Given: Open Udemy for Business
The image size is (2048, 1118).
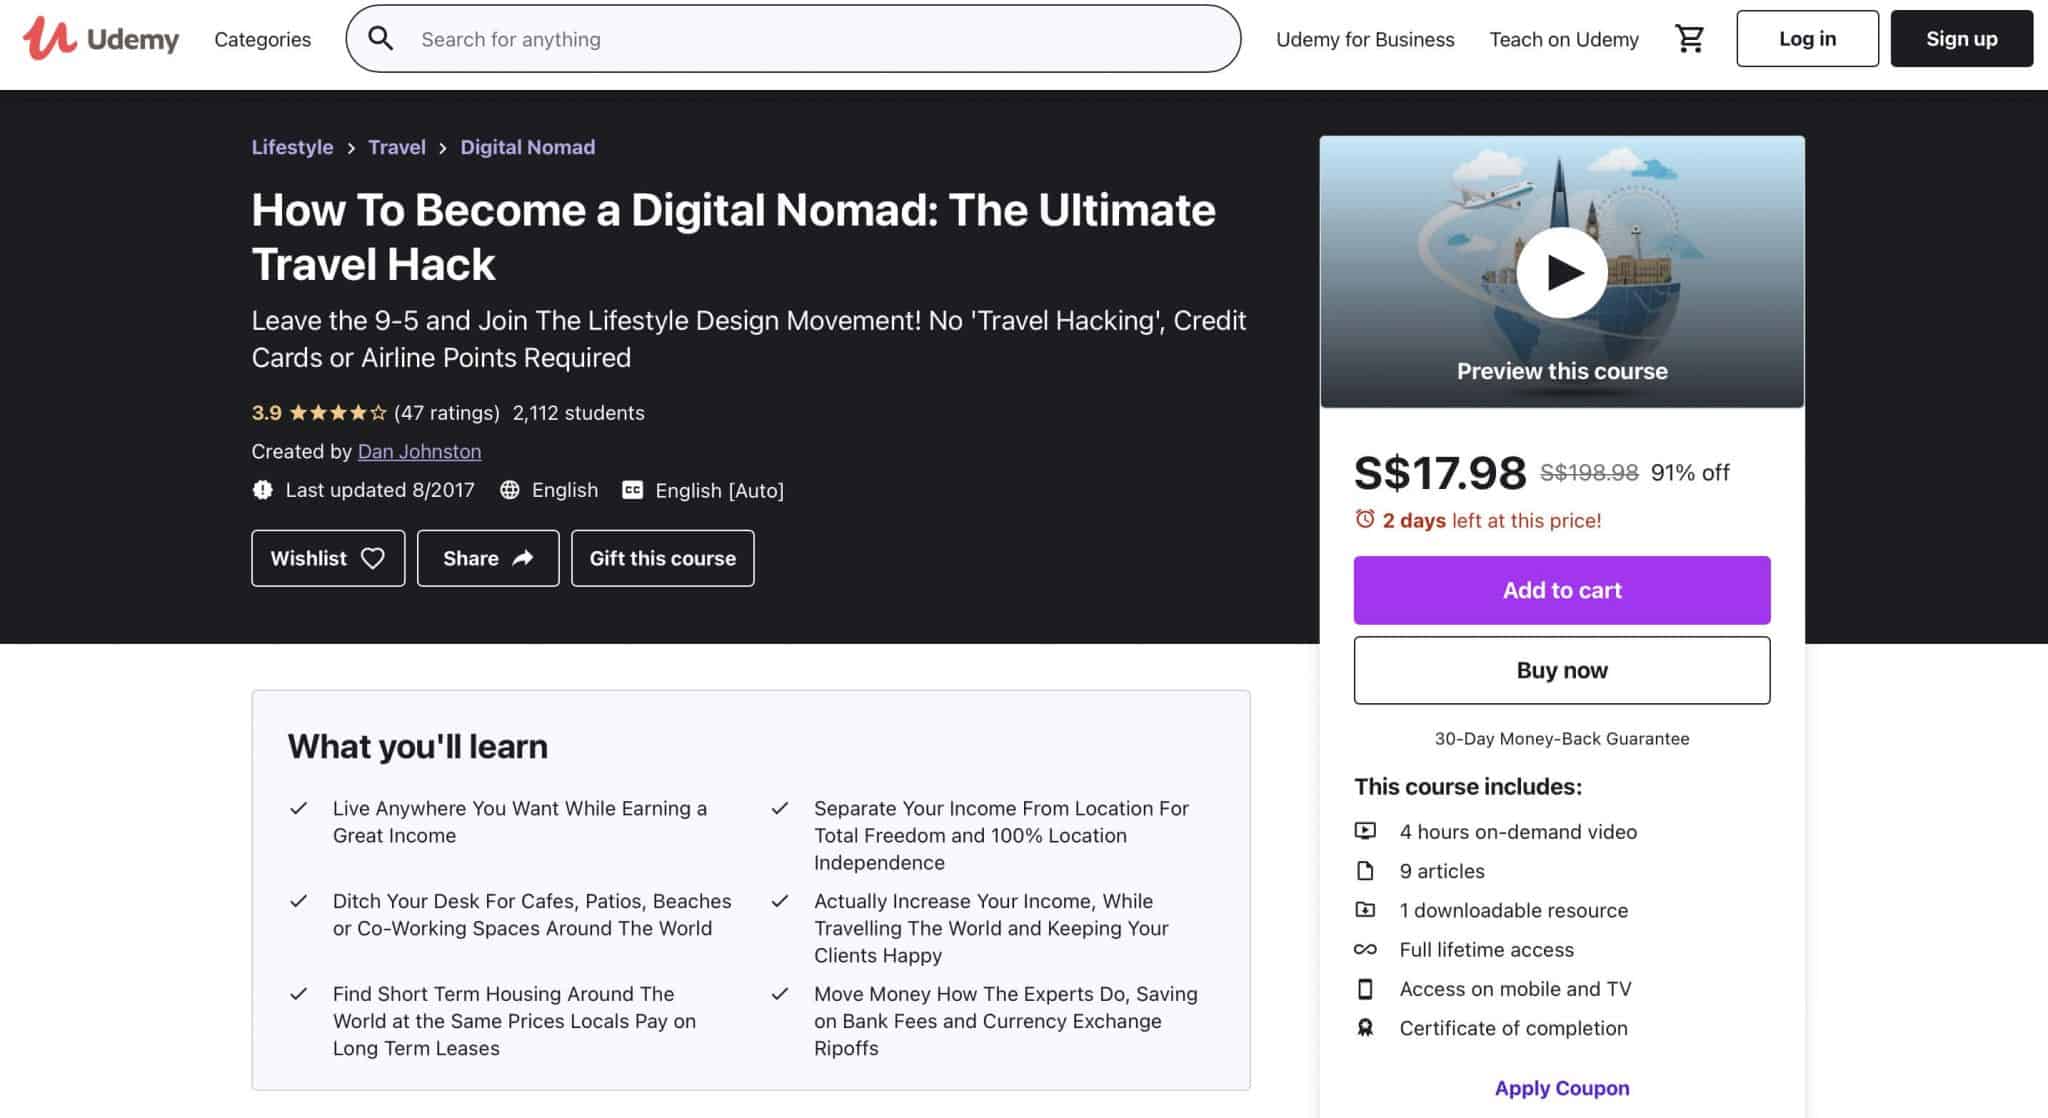Looking at the screenshot, I should 1365,39.
